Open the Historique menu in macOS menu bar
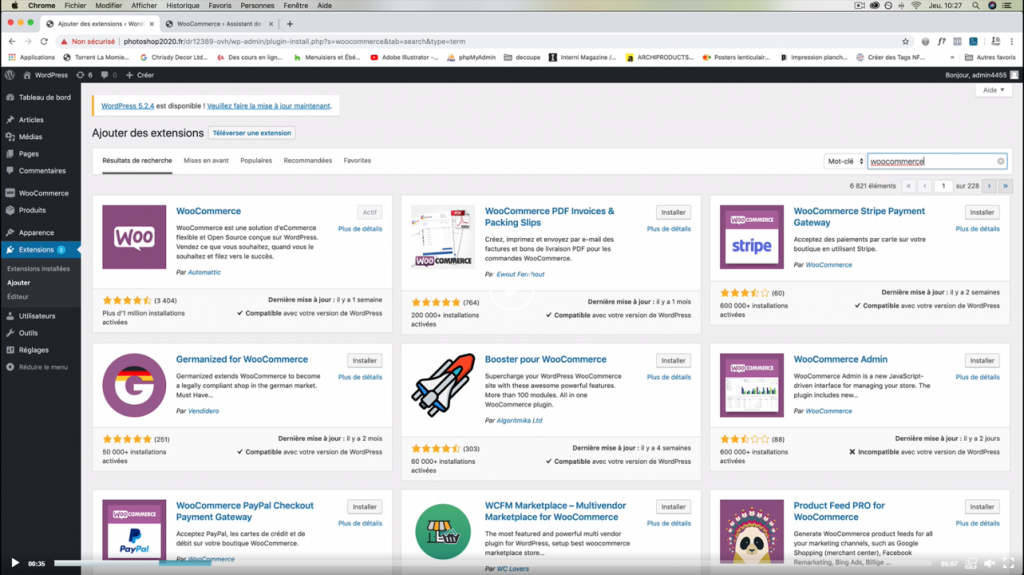The height and width of the screenshot is (575, 1024). pyautogui.click(x=183, y=5)
